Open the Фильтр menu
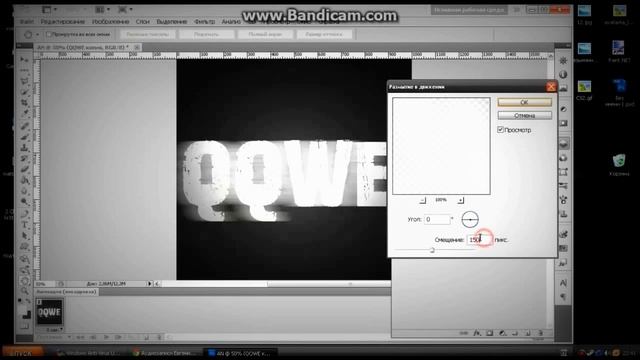 [x=204, y=21]
